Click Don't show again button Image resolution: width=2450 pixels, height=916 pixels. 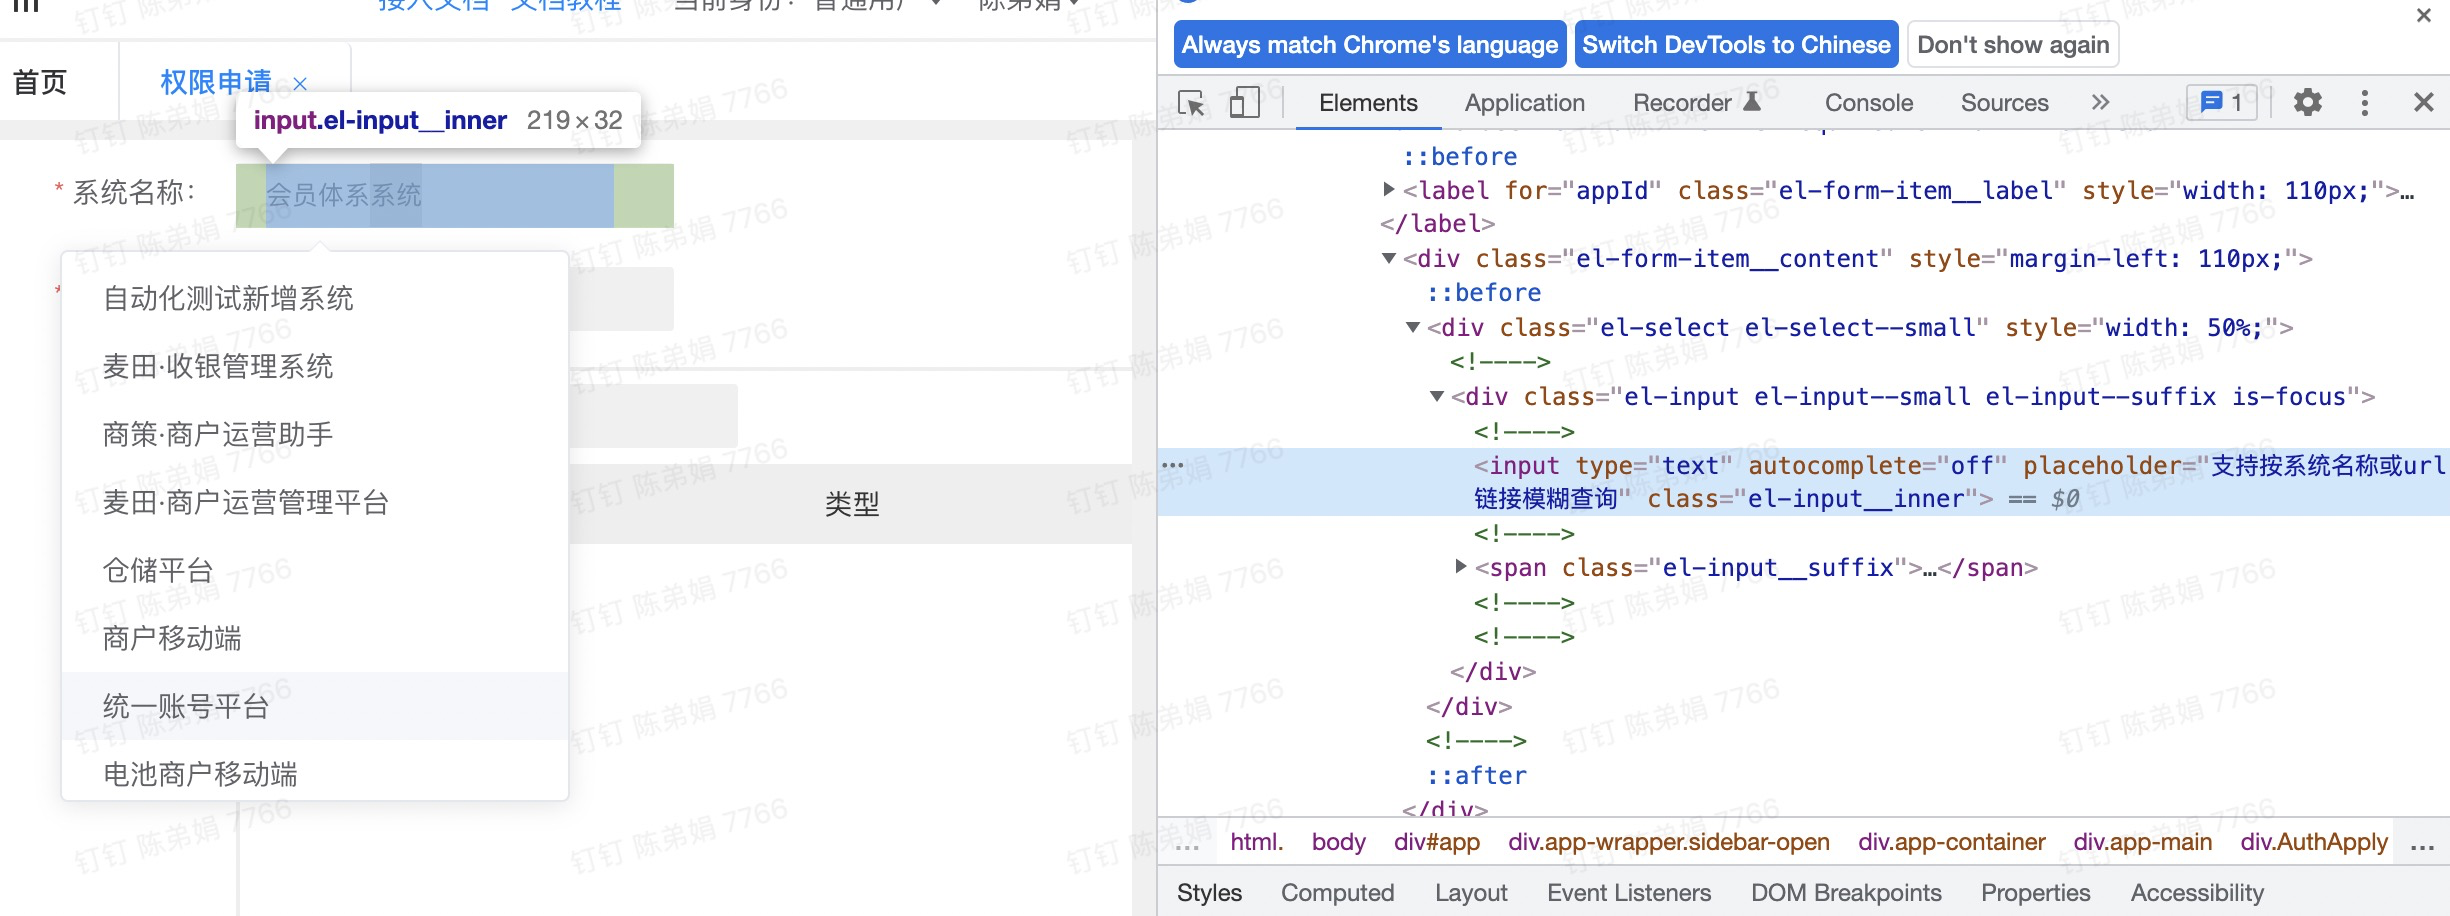(2013, 45)
